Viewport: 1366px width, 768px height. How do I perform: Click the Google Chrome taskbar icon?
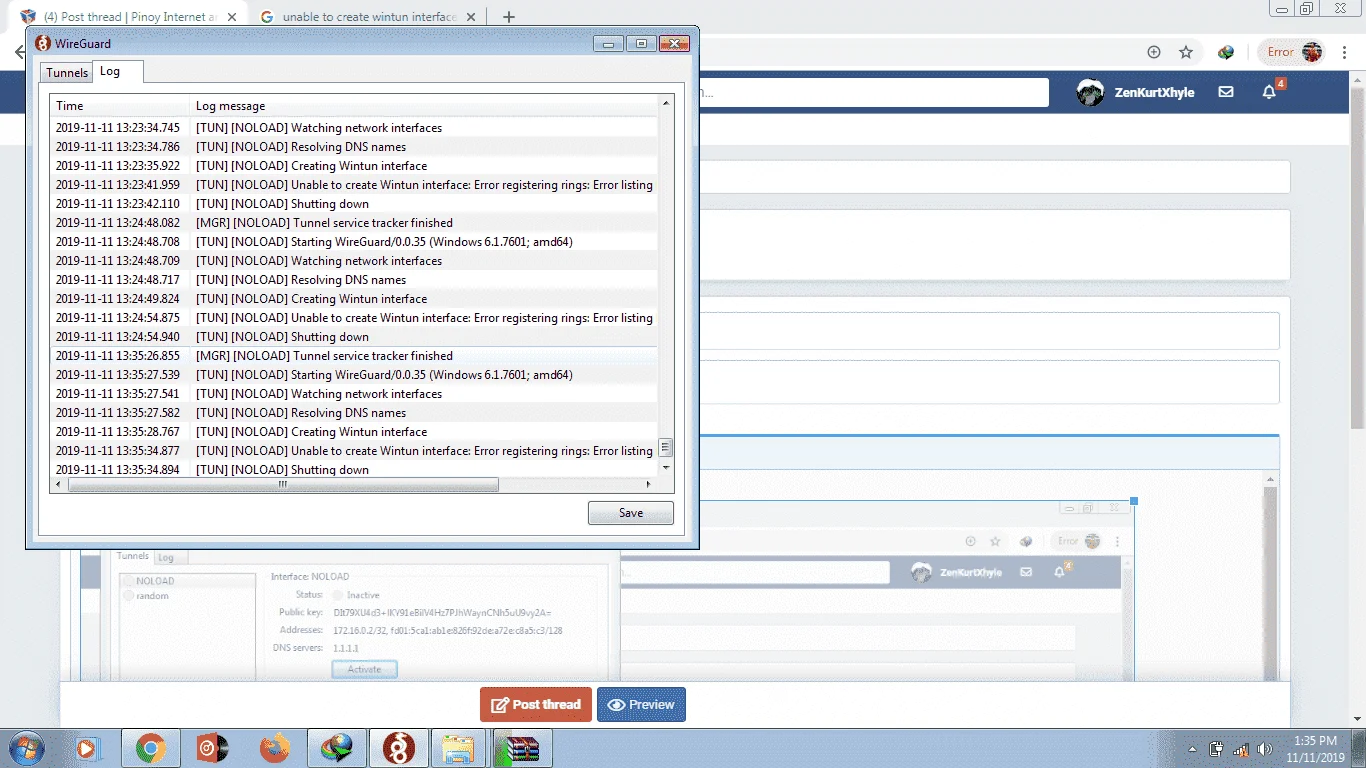click(151, 748)
